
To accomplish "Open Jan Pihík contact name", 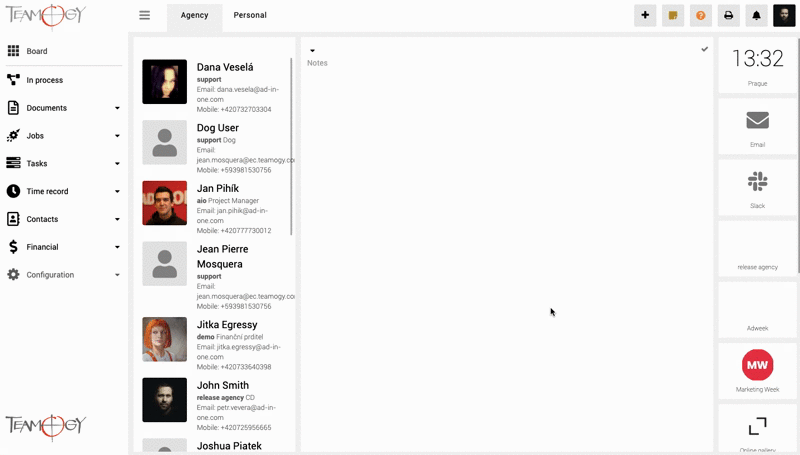I will click(x=218, y=189).
